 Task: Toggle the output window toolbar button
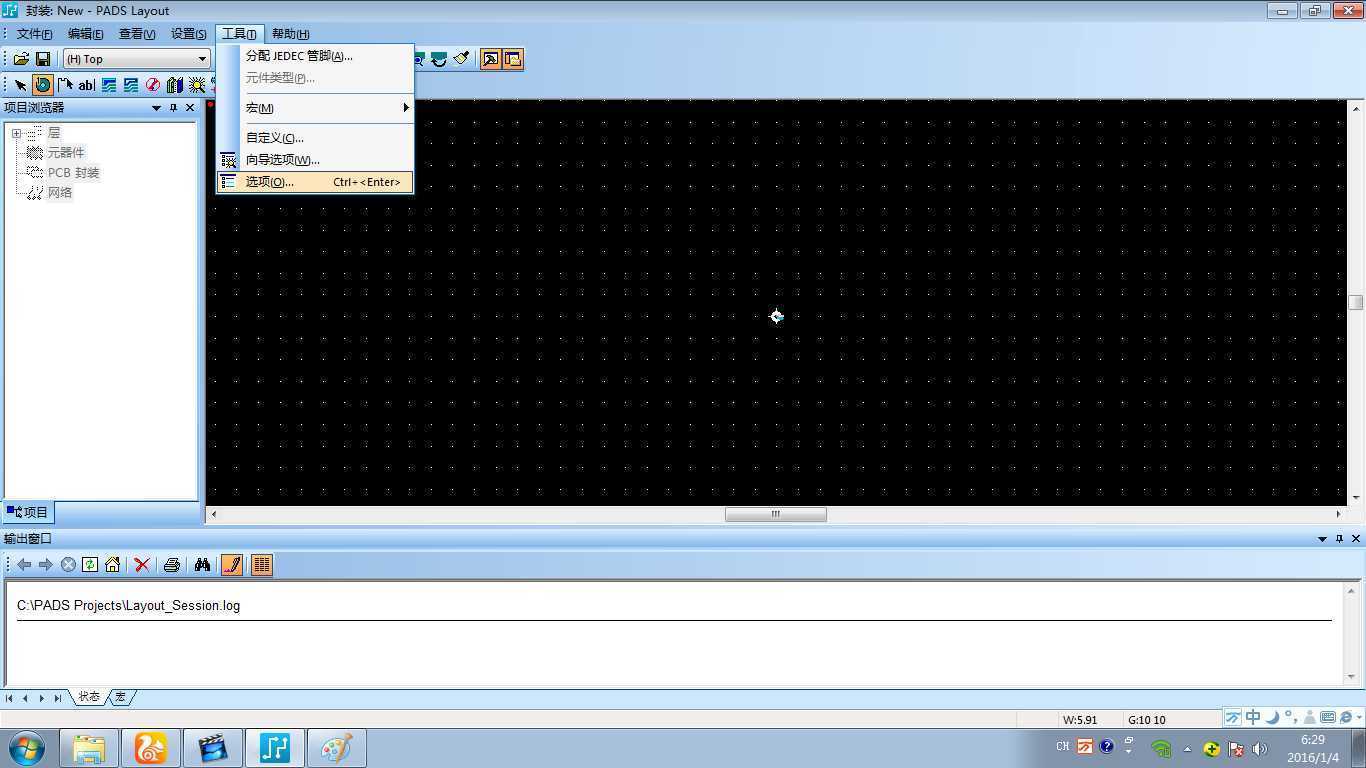(513, 59)
